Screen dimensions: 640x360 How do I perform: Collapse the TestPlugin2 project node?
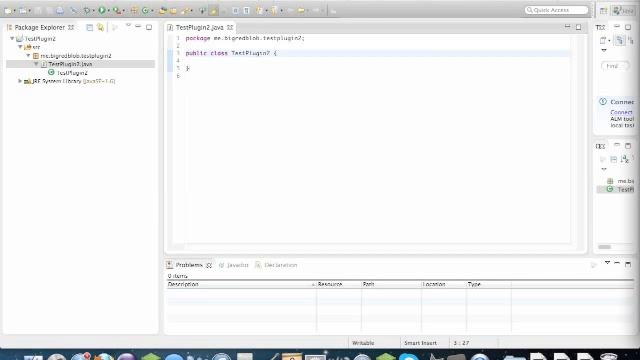click(12, 38)
